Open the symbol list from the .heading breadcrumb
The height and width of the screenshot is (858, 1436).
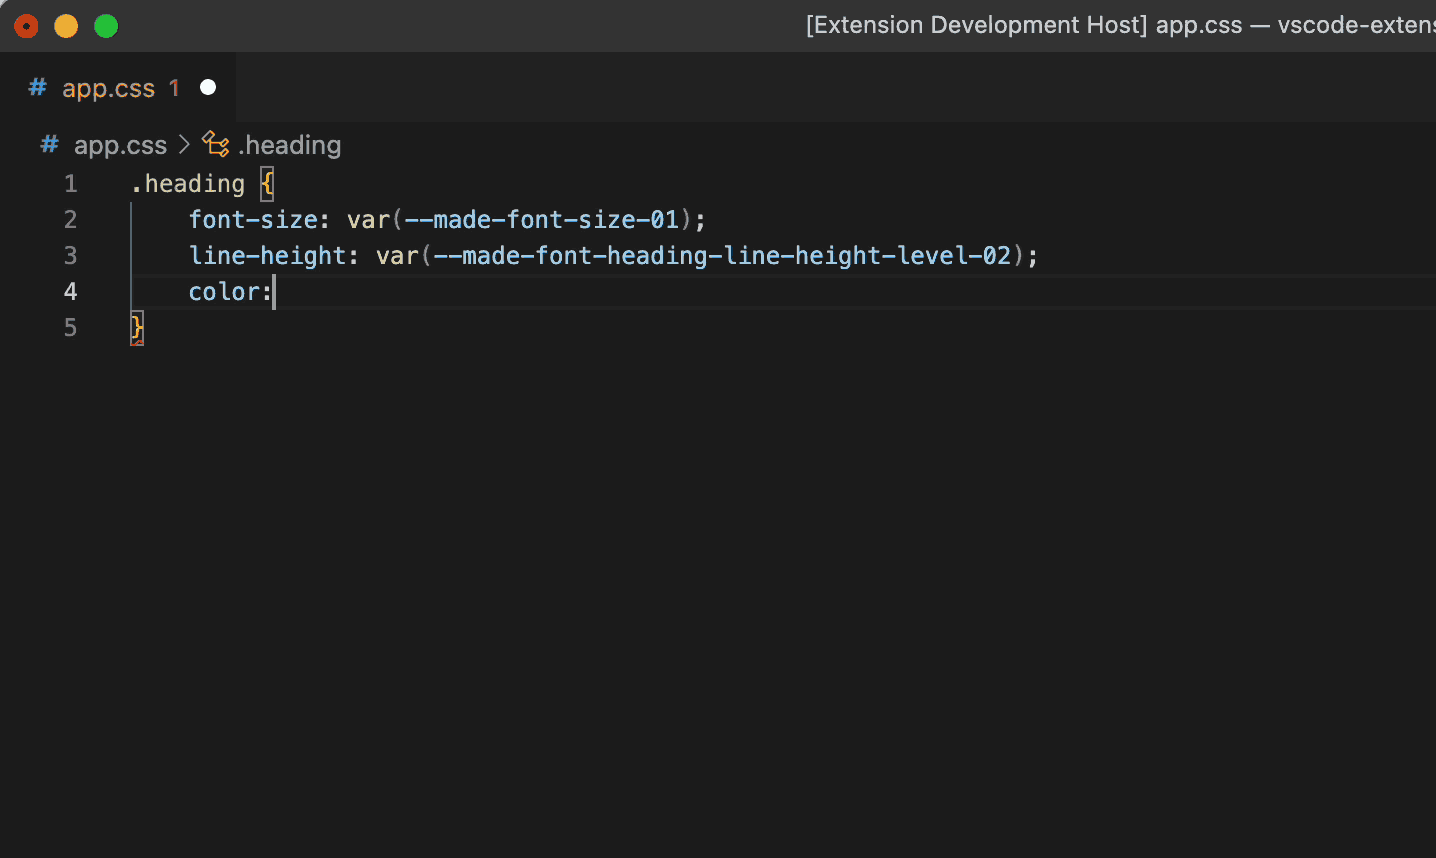290,145
